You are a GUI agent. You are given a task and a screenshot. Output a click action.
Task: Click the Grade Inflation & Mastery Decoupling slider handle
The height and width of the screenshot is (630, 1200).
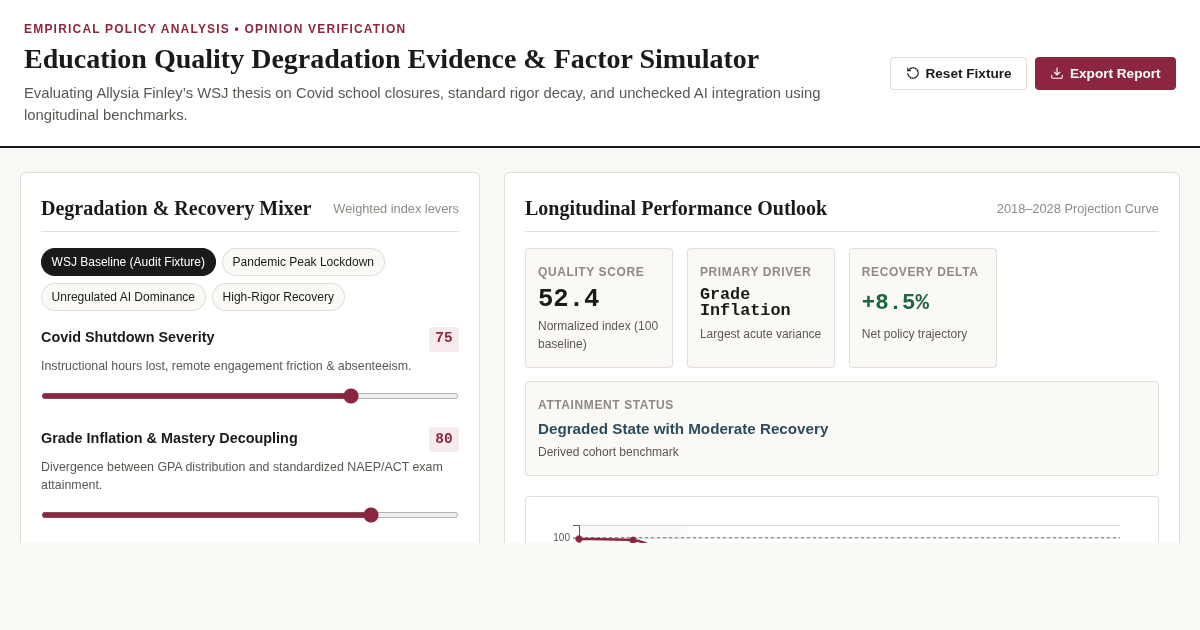[371, 515]
